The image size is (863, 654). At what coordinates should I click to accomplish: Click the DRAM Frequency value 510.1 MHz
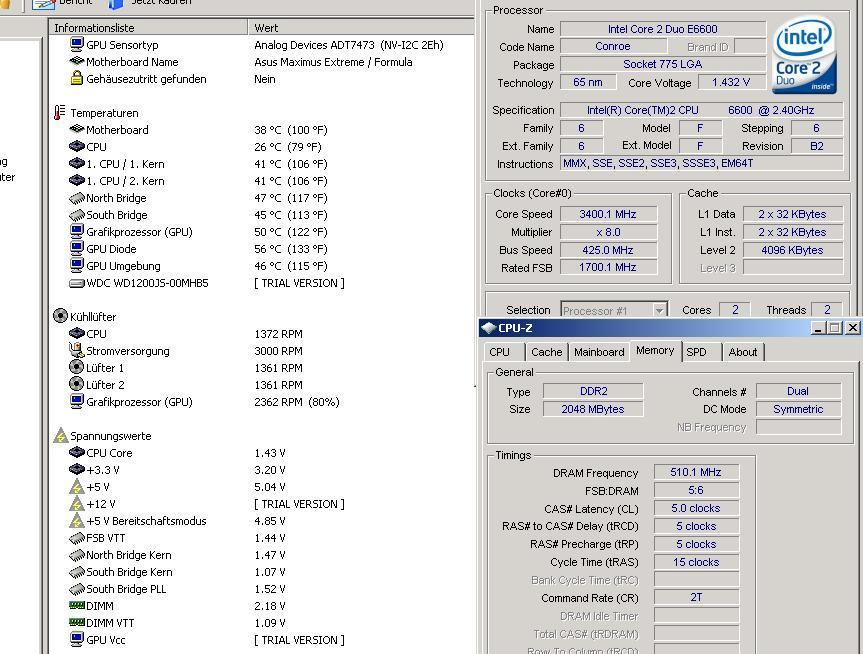click(696, 472)
